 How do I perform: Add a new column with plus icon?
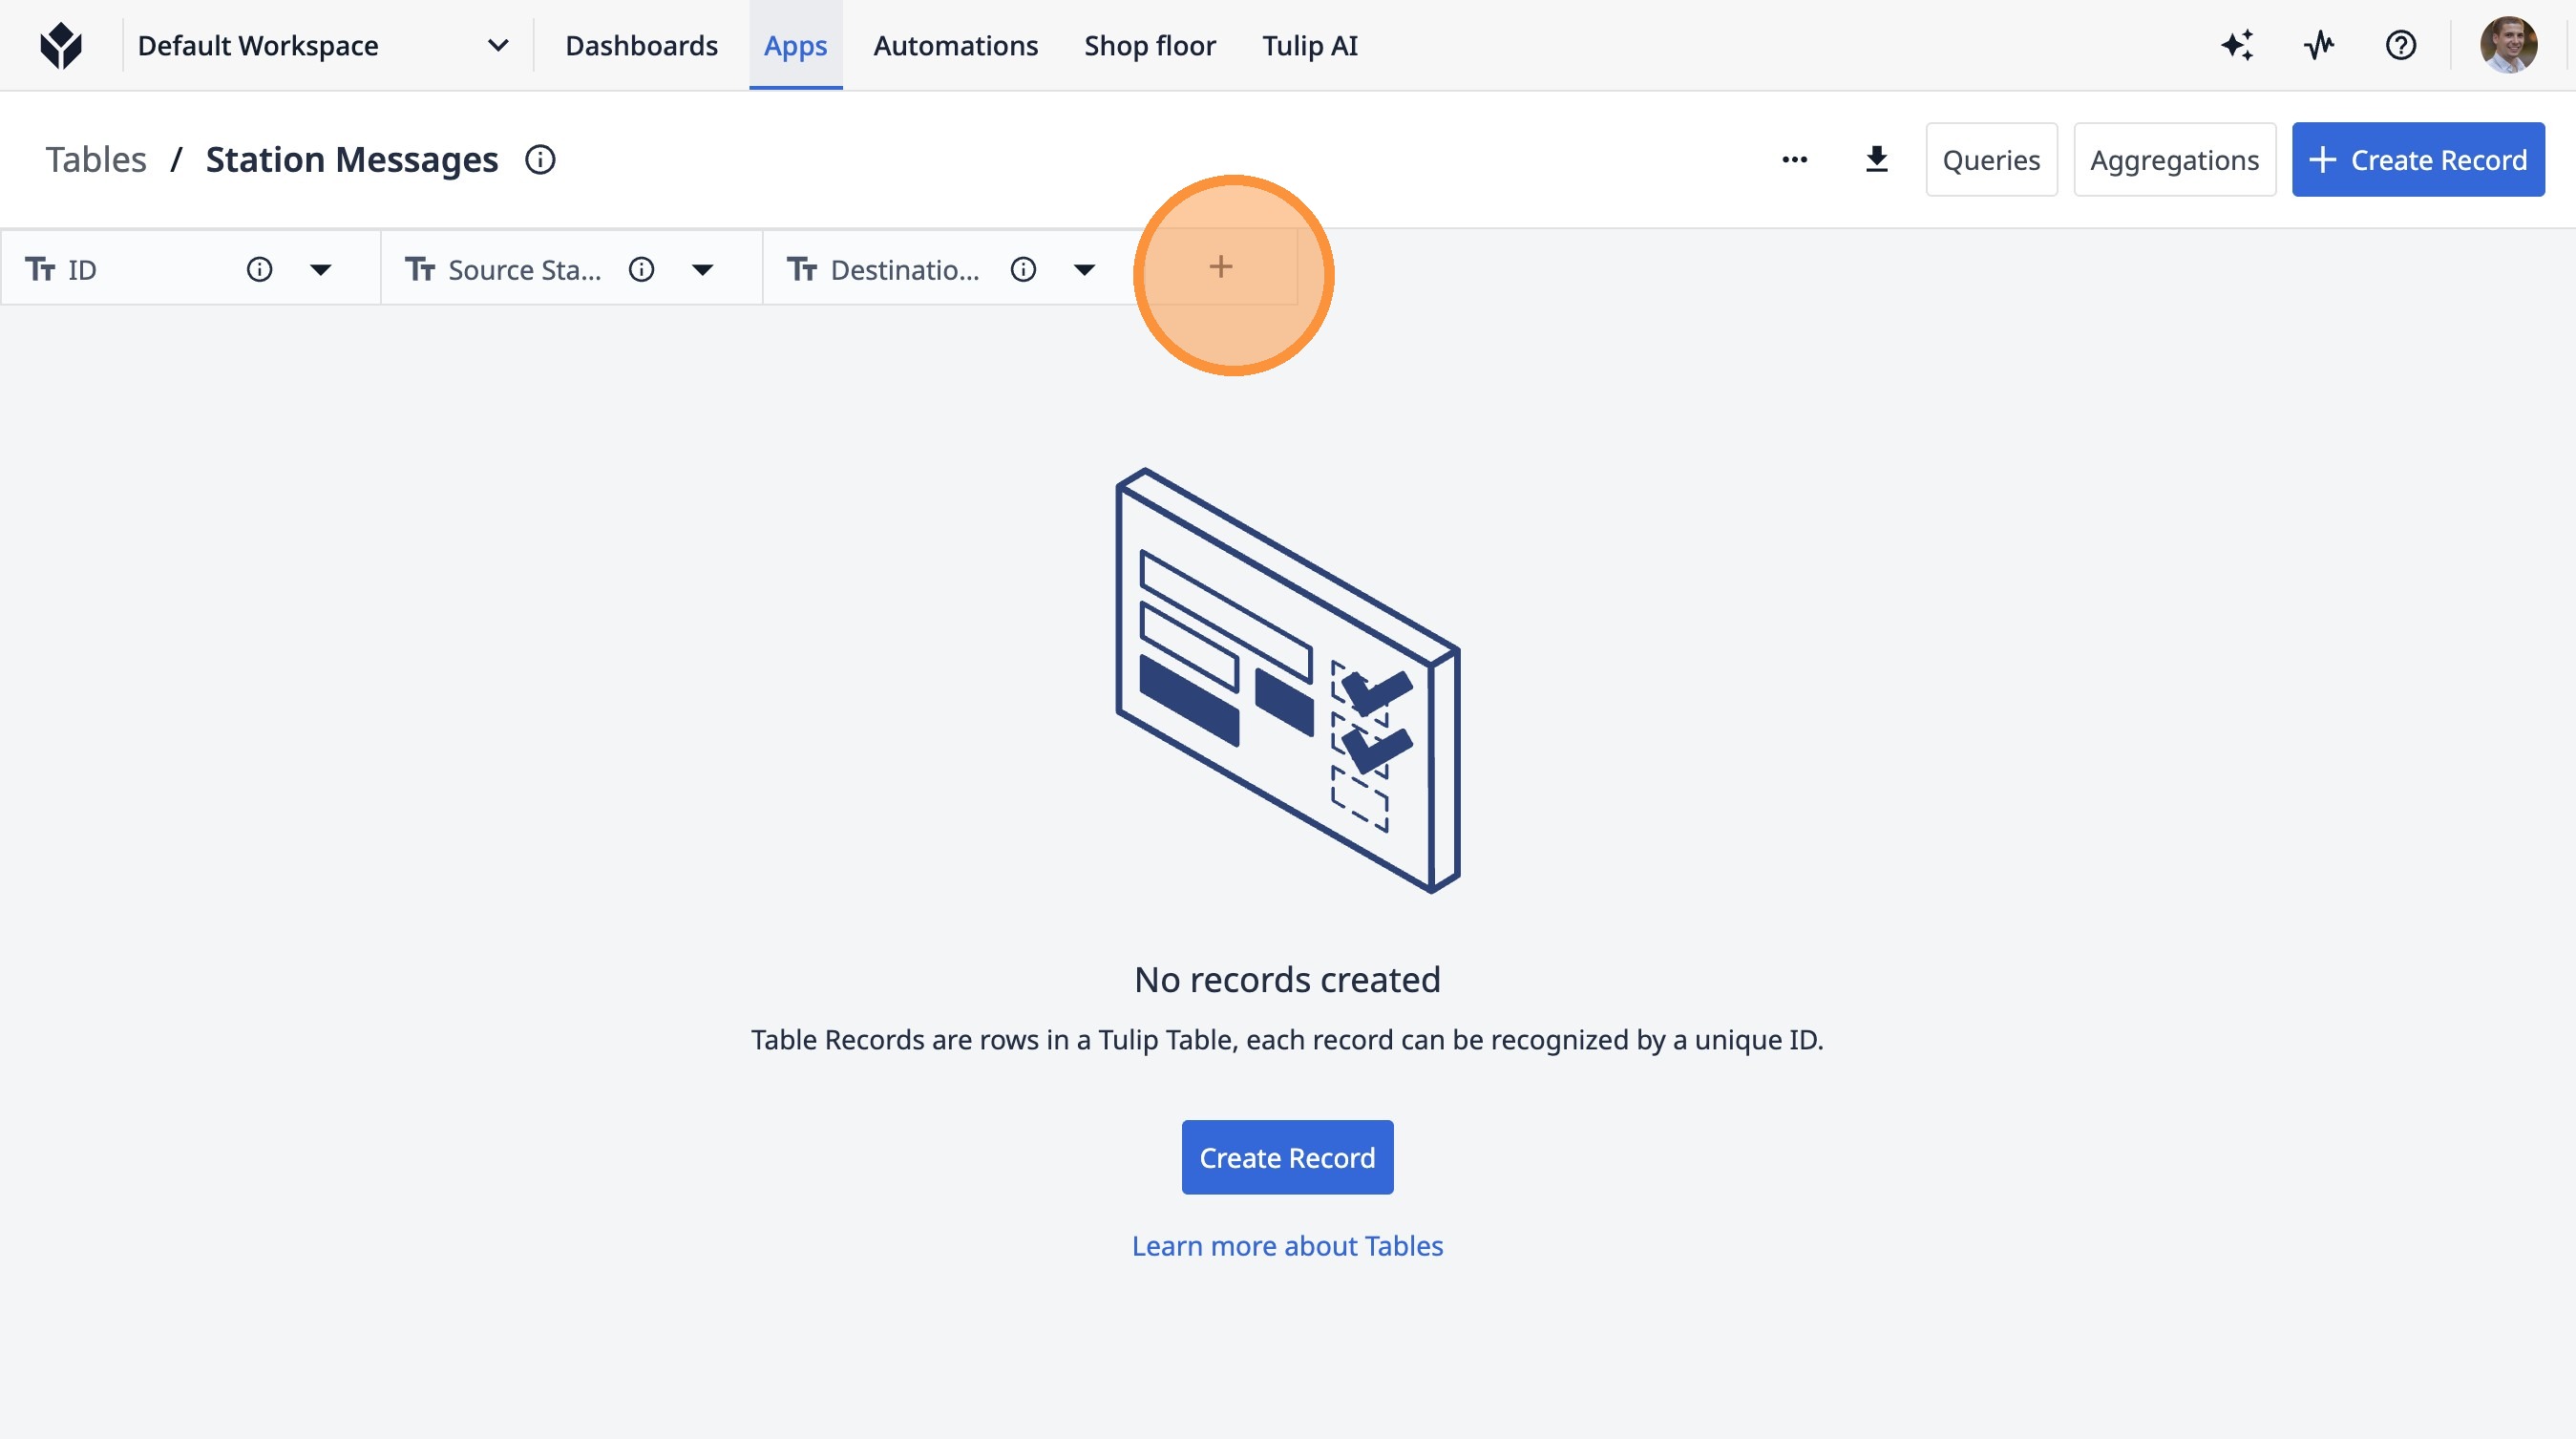[x=1220, y=267]
